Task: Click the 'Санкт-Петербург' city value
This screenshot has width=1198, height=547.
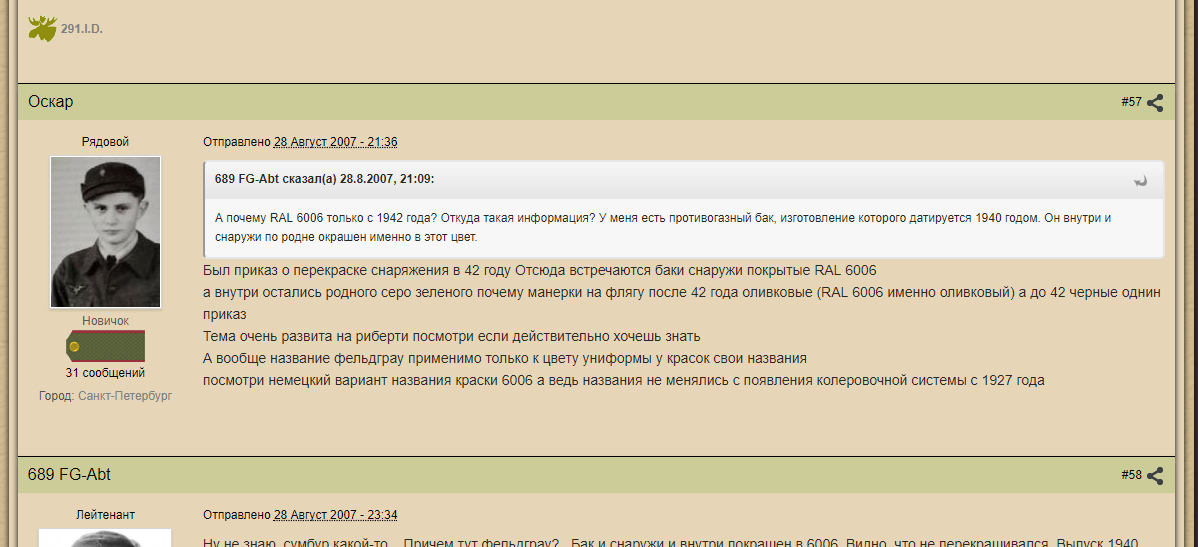Action: tap(125, 396)
